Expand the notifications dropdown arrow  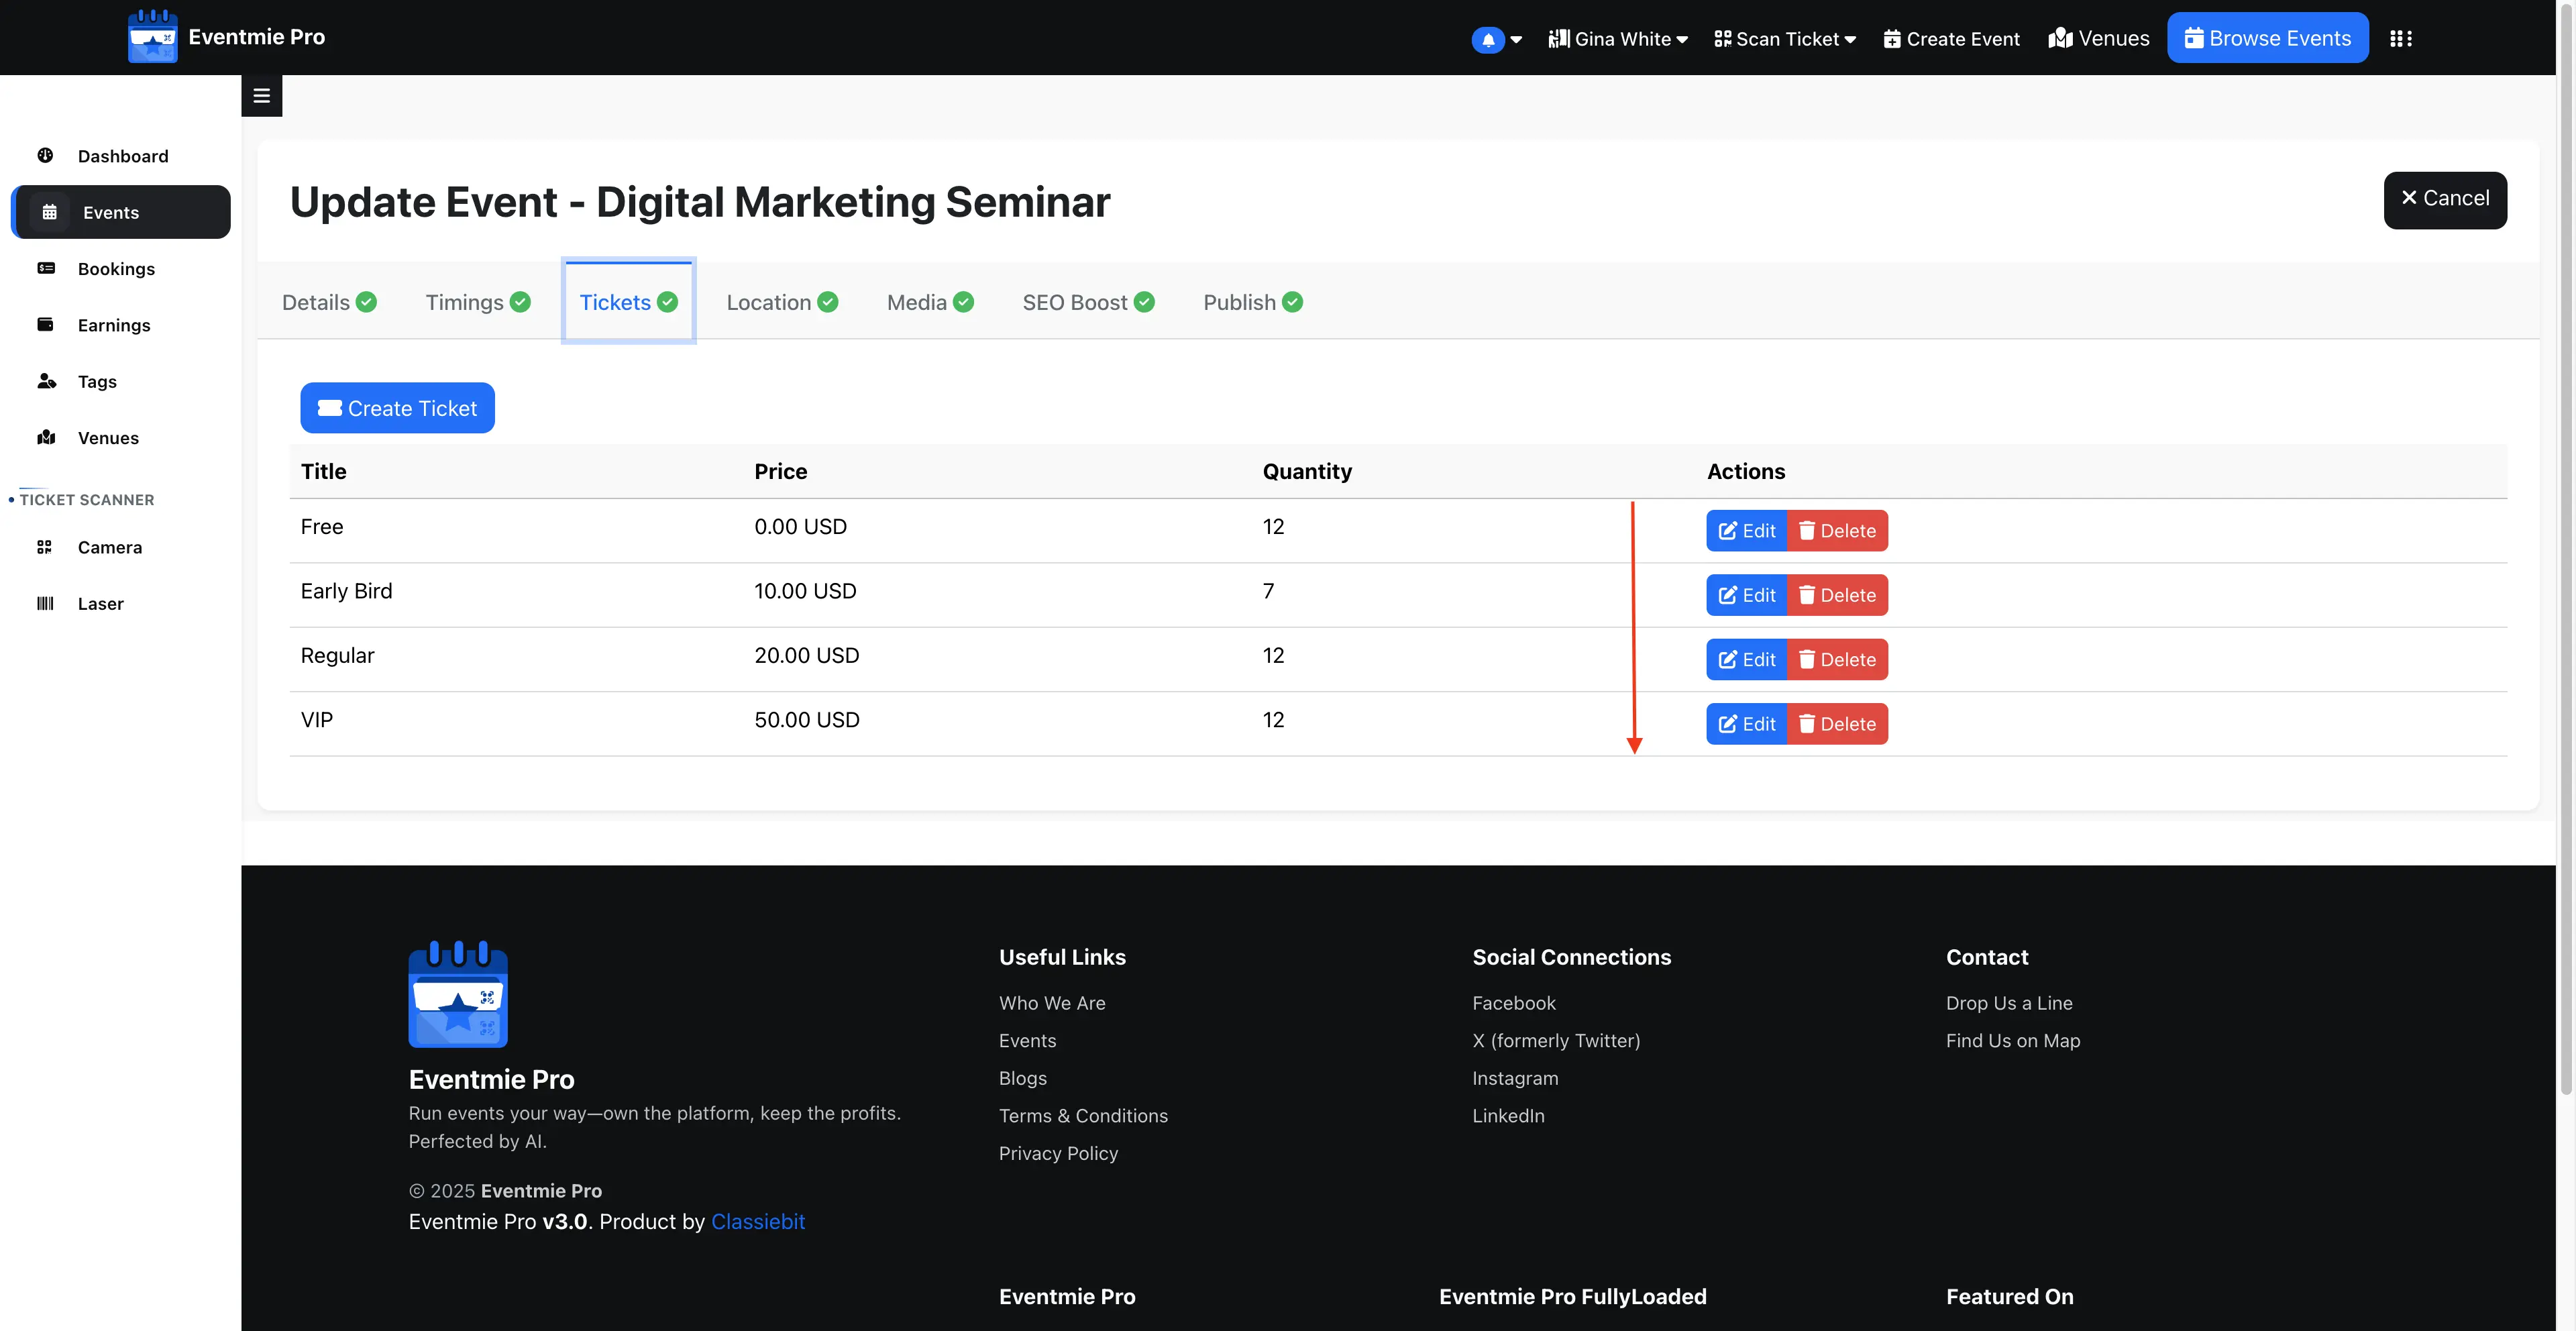1516,40
